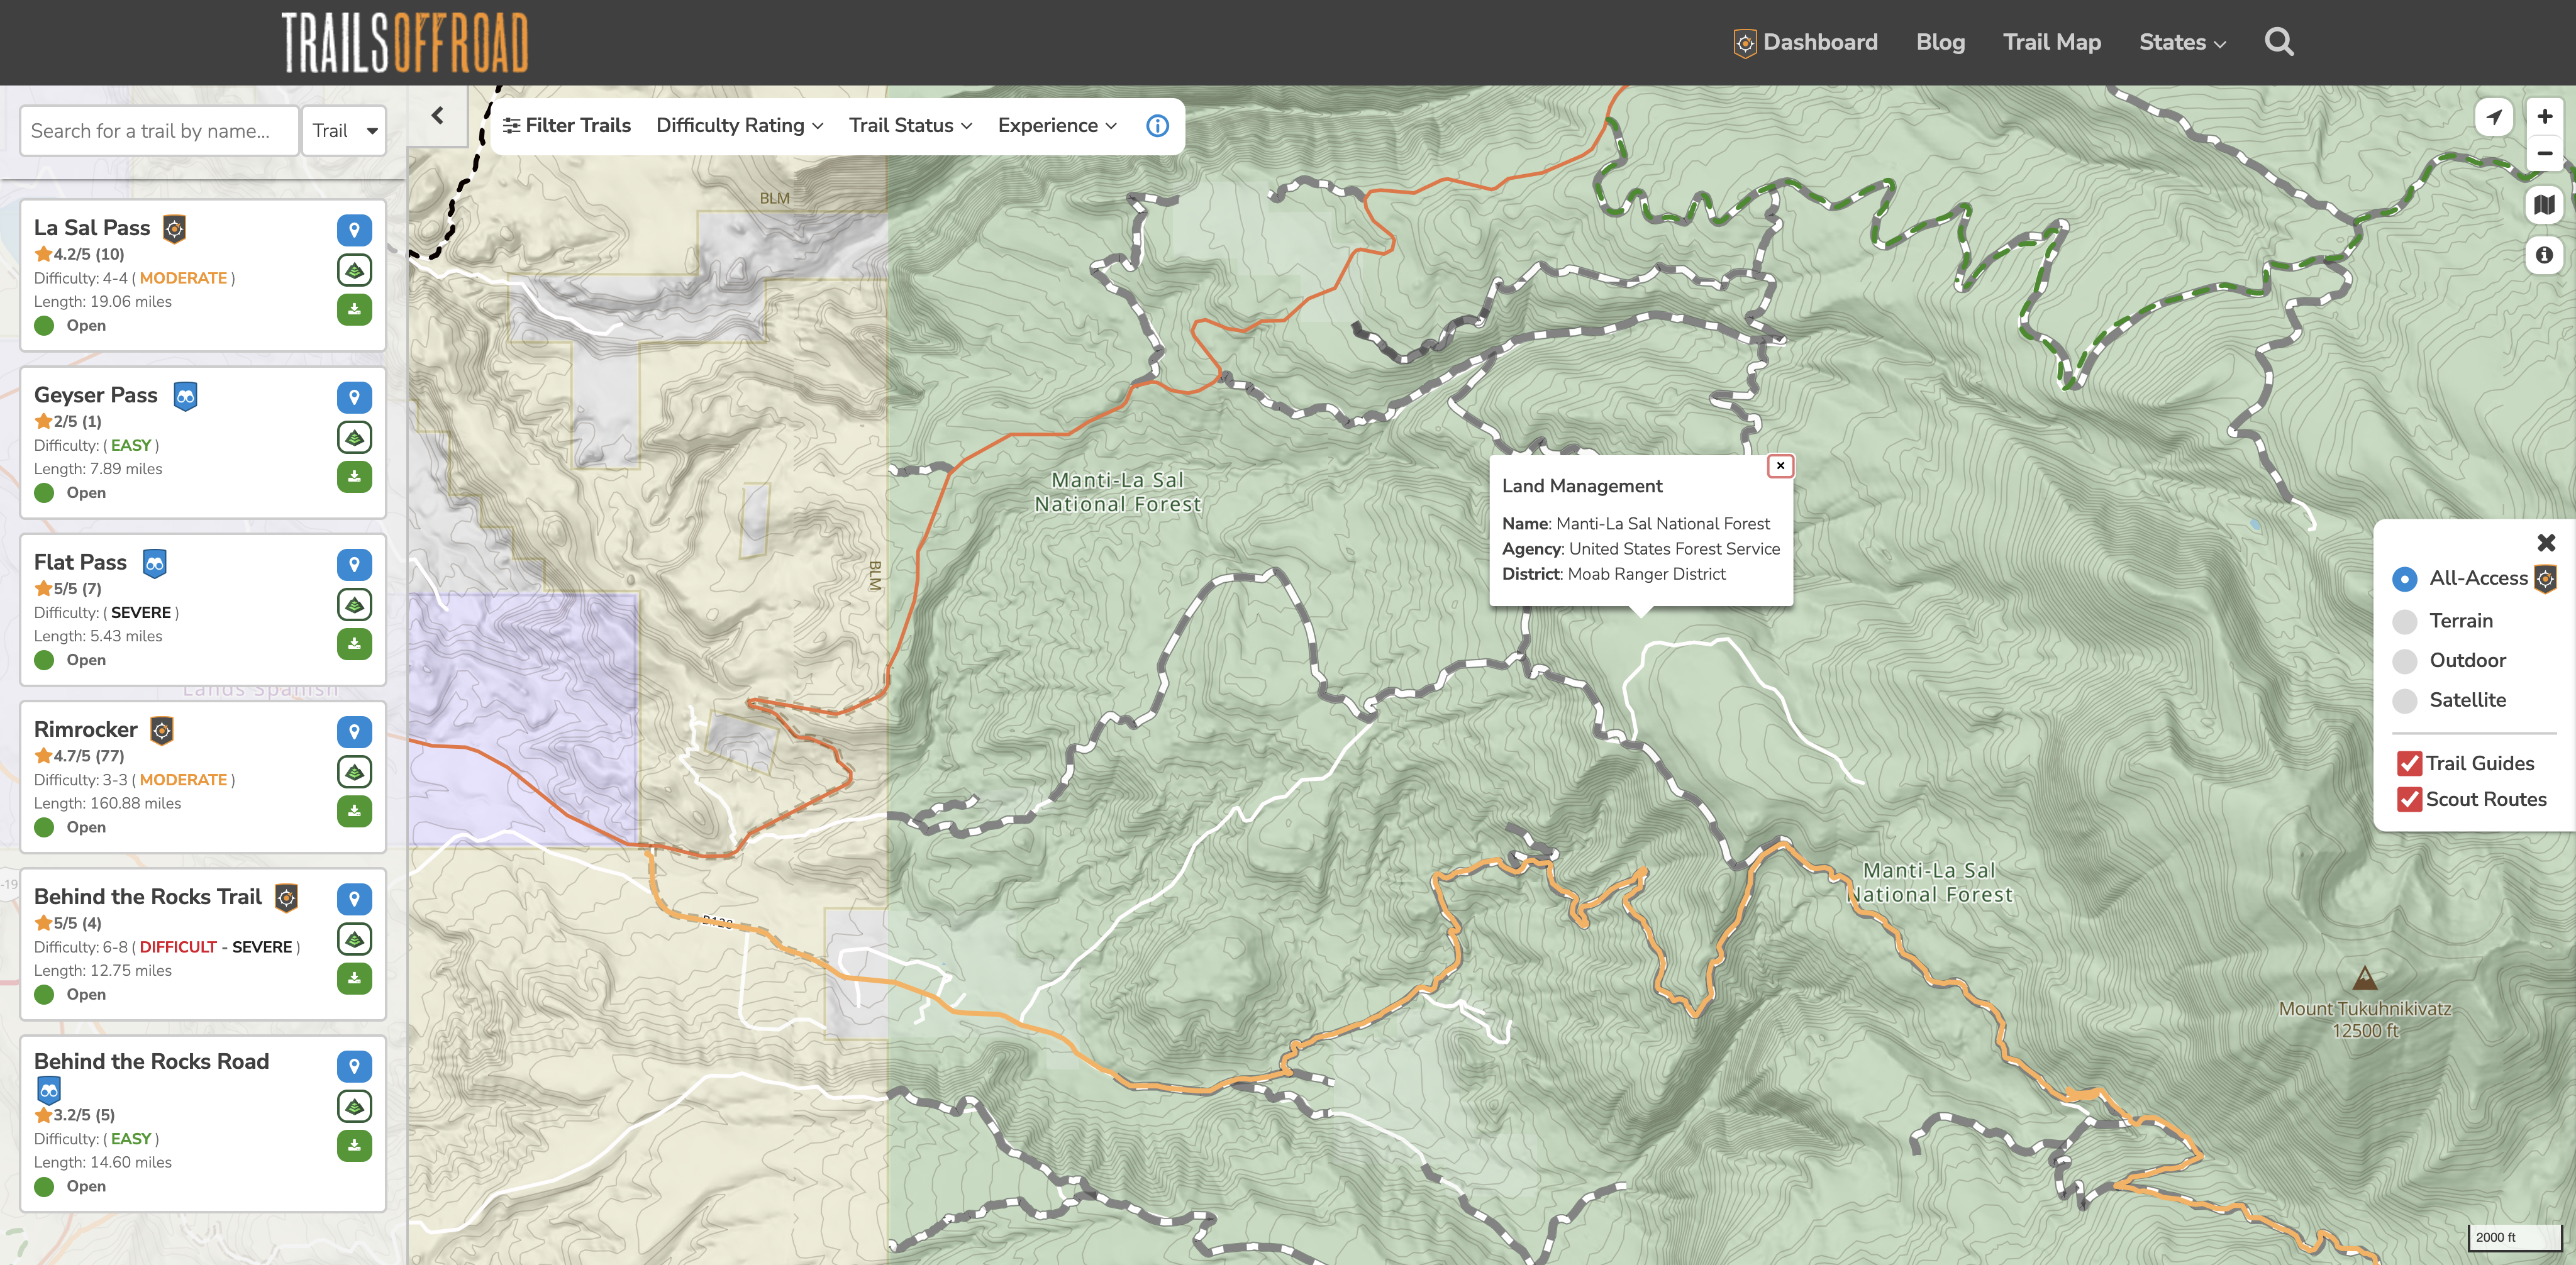Zoom in the map with plus button
This screenshot has width=2576, height=1265.
2545,116
